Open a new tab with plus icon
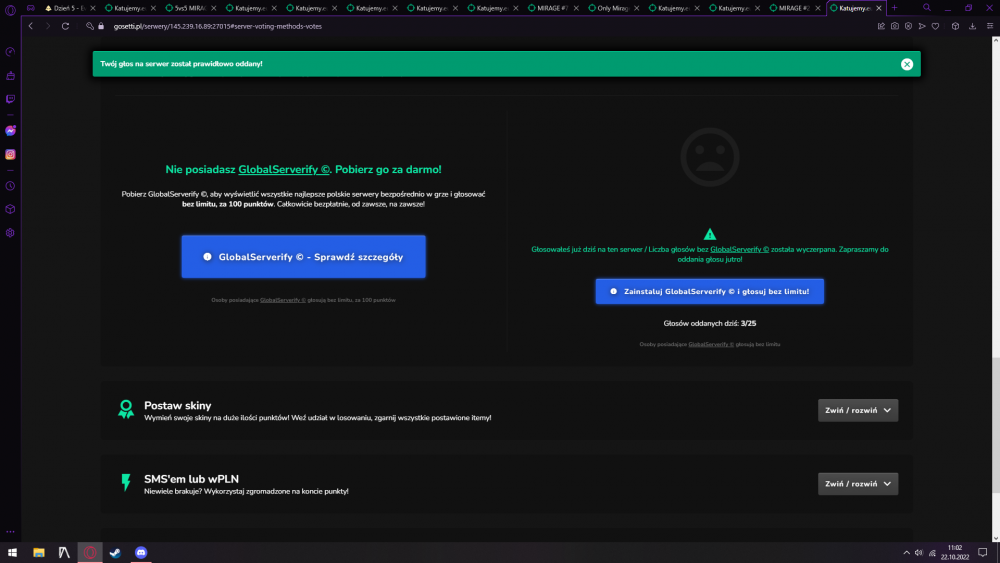1000x563 pixels. click(x=894, y=8)
